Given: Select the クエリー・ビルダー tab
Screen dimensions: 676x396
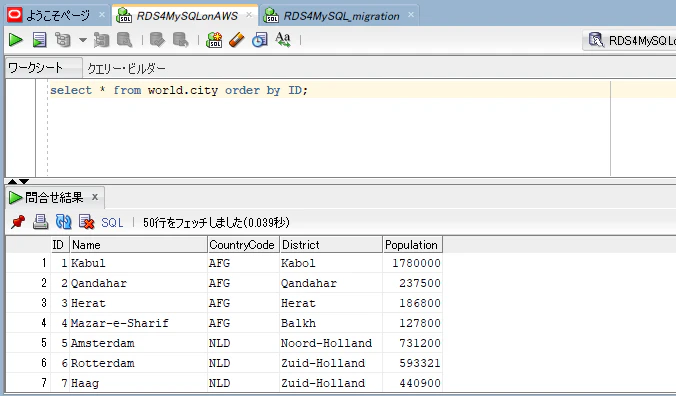Looking at the screenshot, I should click(x=126, y=69).
